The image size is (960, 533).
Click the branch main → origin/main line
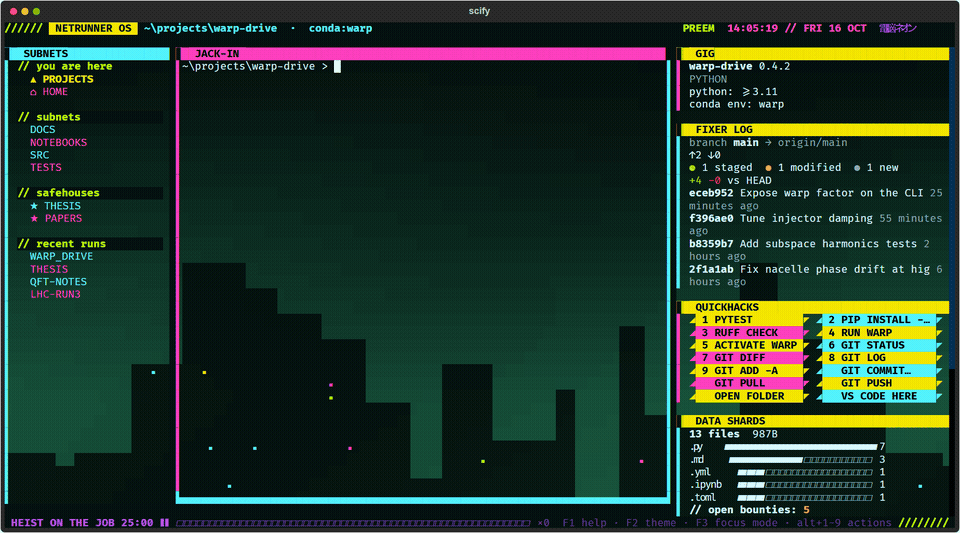tap(768, 143)
